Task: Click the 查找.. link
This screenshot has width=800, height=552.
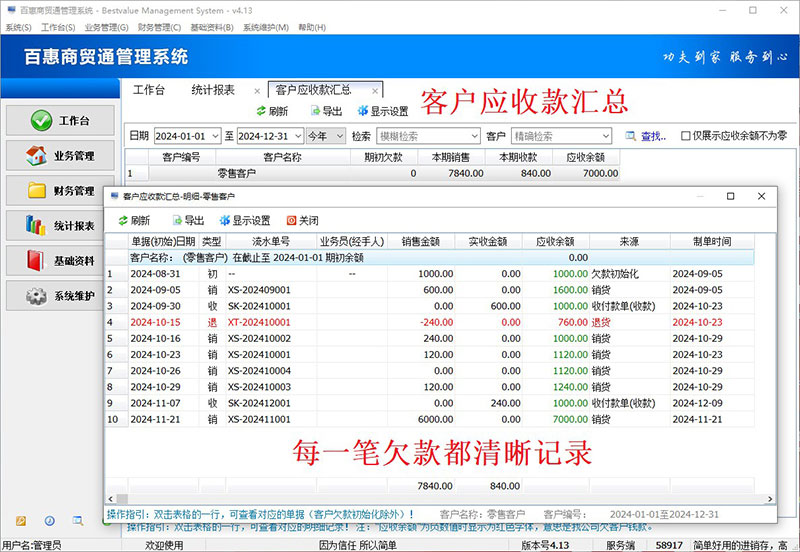Action: [653, 136]
